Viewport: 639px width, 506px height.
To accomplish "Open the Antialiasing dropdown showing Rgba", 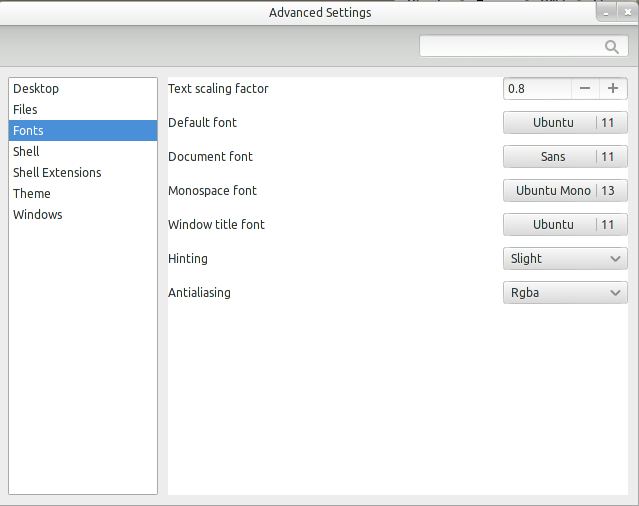I will pyautogui.click(x=565, y=293).
